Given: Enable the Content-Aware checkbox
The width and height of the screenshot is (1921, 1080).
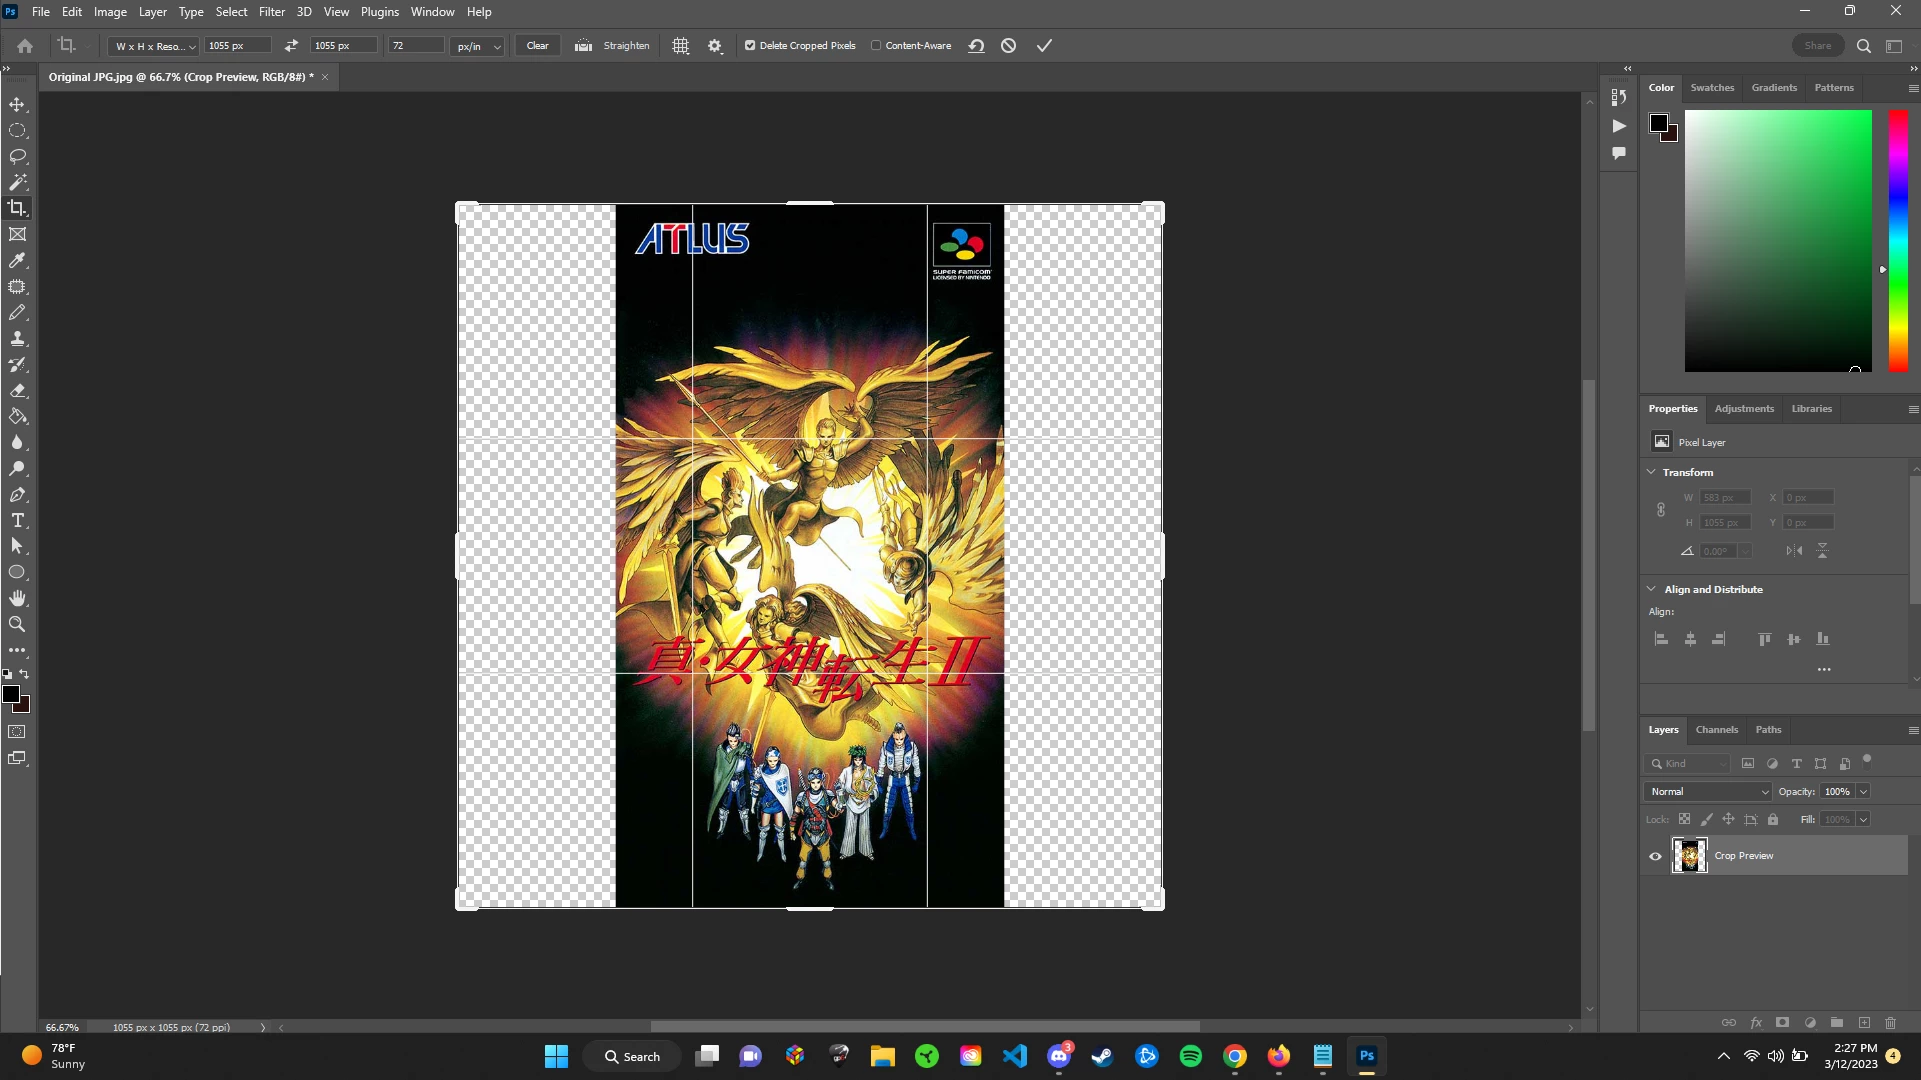Looking at the screenshot, I should coord(876,46).
